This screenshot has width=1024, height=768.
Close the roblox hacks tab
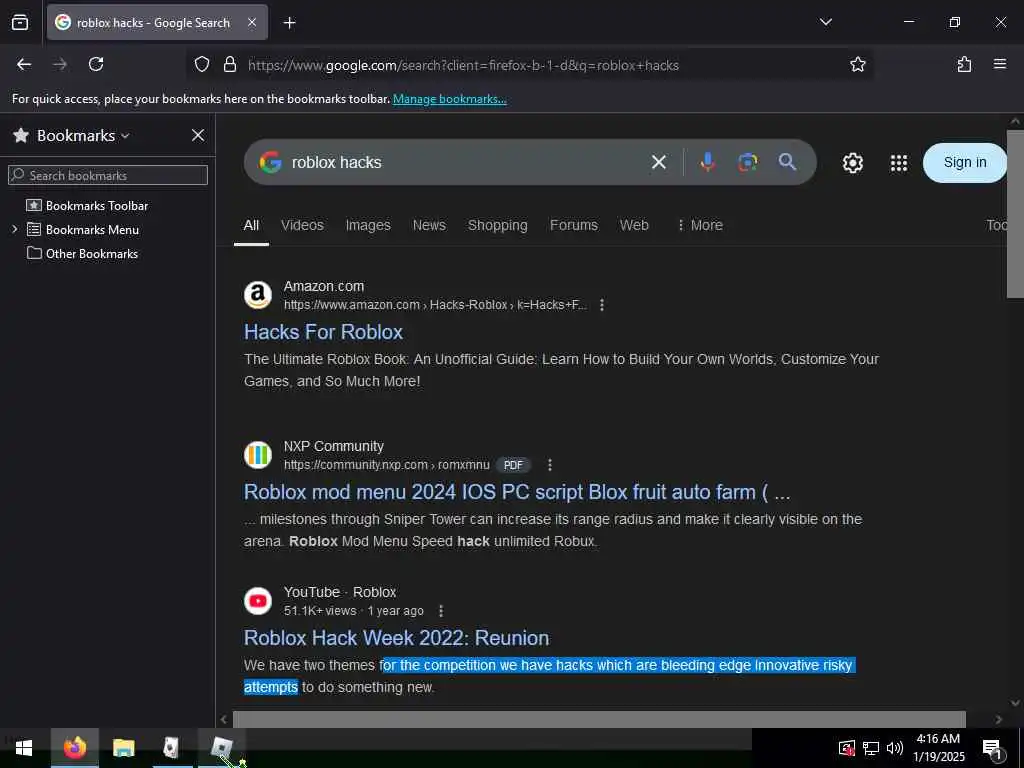coord(252,22)
